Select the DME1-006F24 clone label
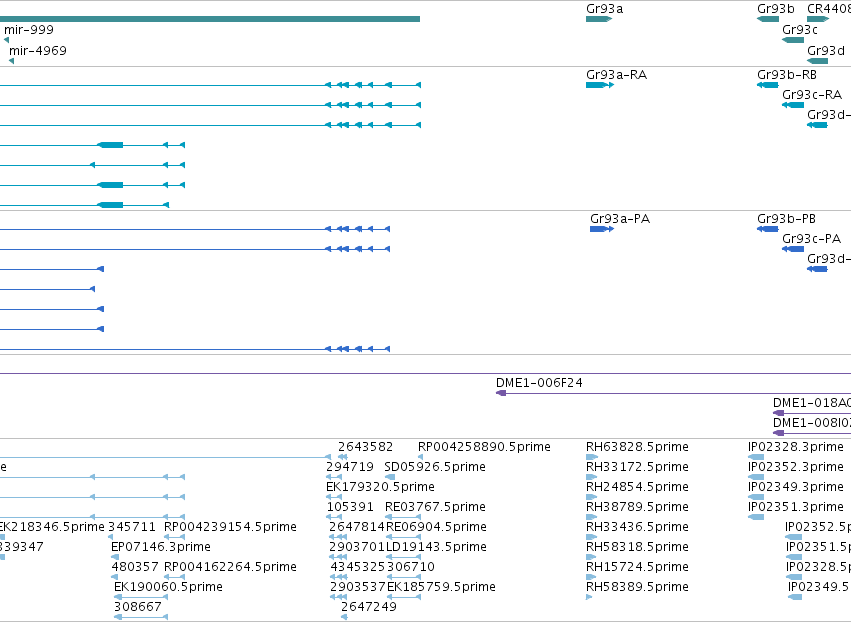Screen dimensions: 851x622 pos(539,383)
